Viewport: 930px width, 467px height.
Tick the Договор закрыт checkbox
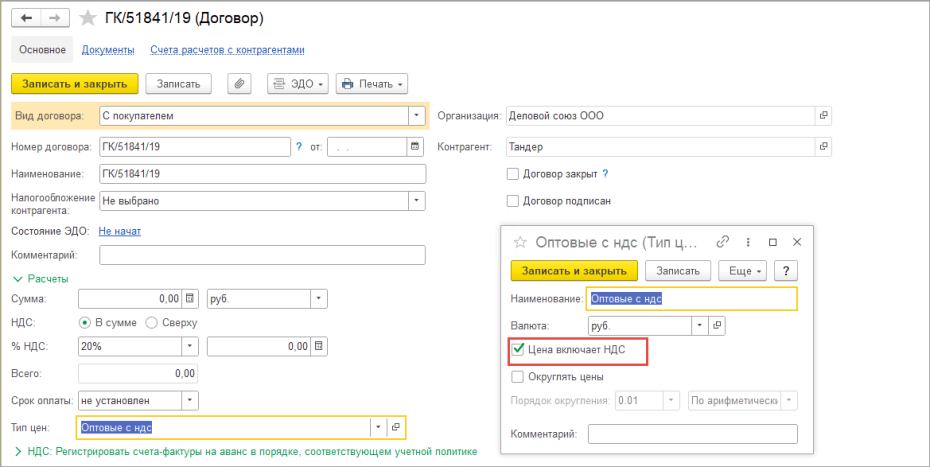click(x=512, y=174)
